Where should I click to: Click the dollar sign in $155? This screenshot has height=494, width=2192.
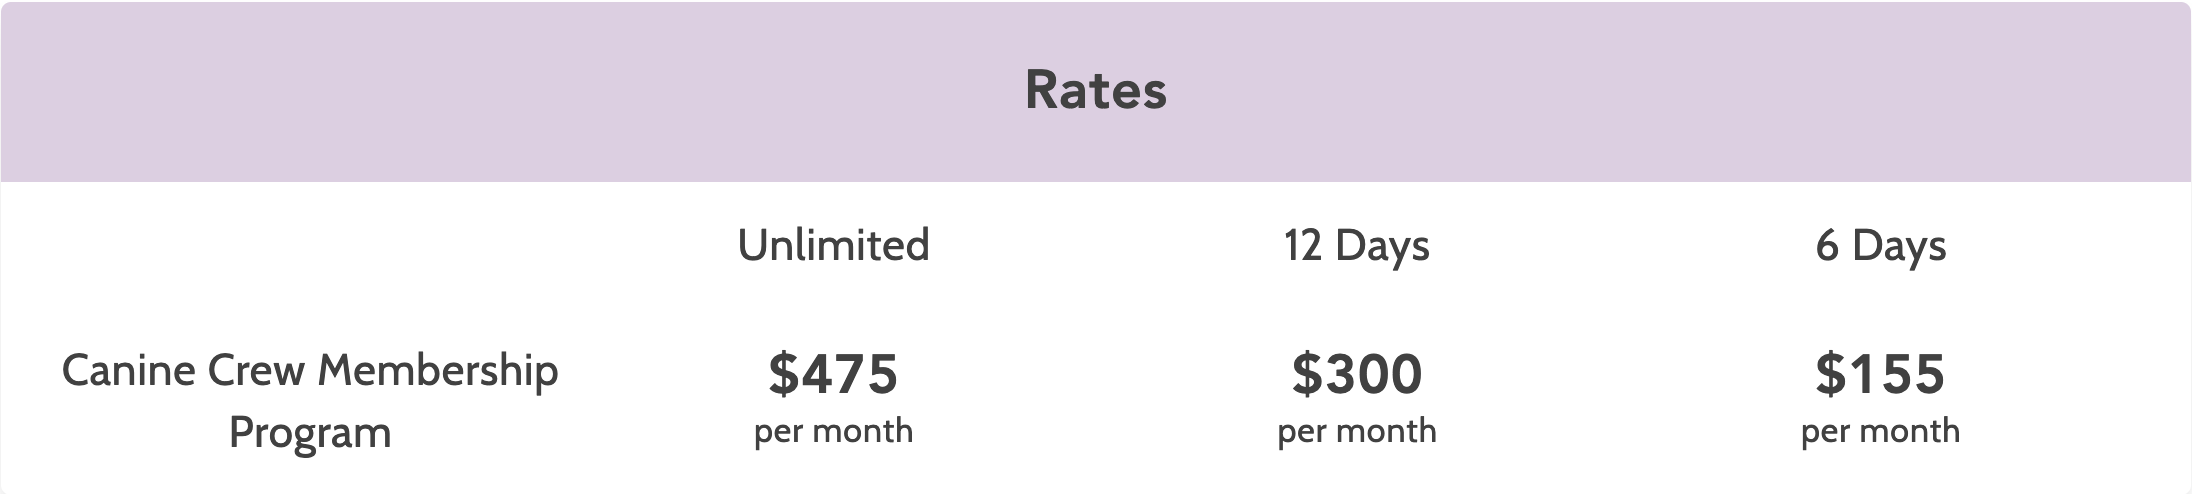[x=1829, y=373]
